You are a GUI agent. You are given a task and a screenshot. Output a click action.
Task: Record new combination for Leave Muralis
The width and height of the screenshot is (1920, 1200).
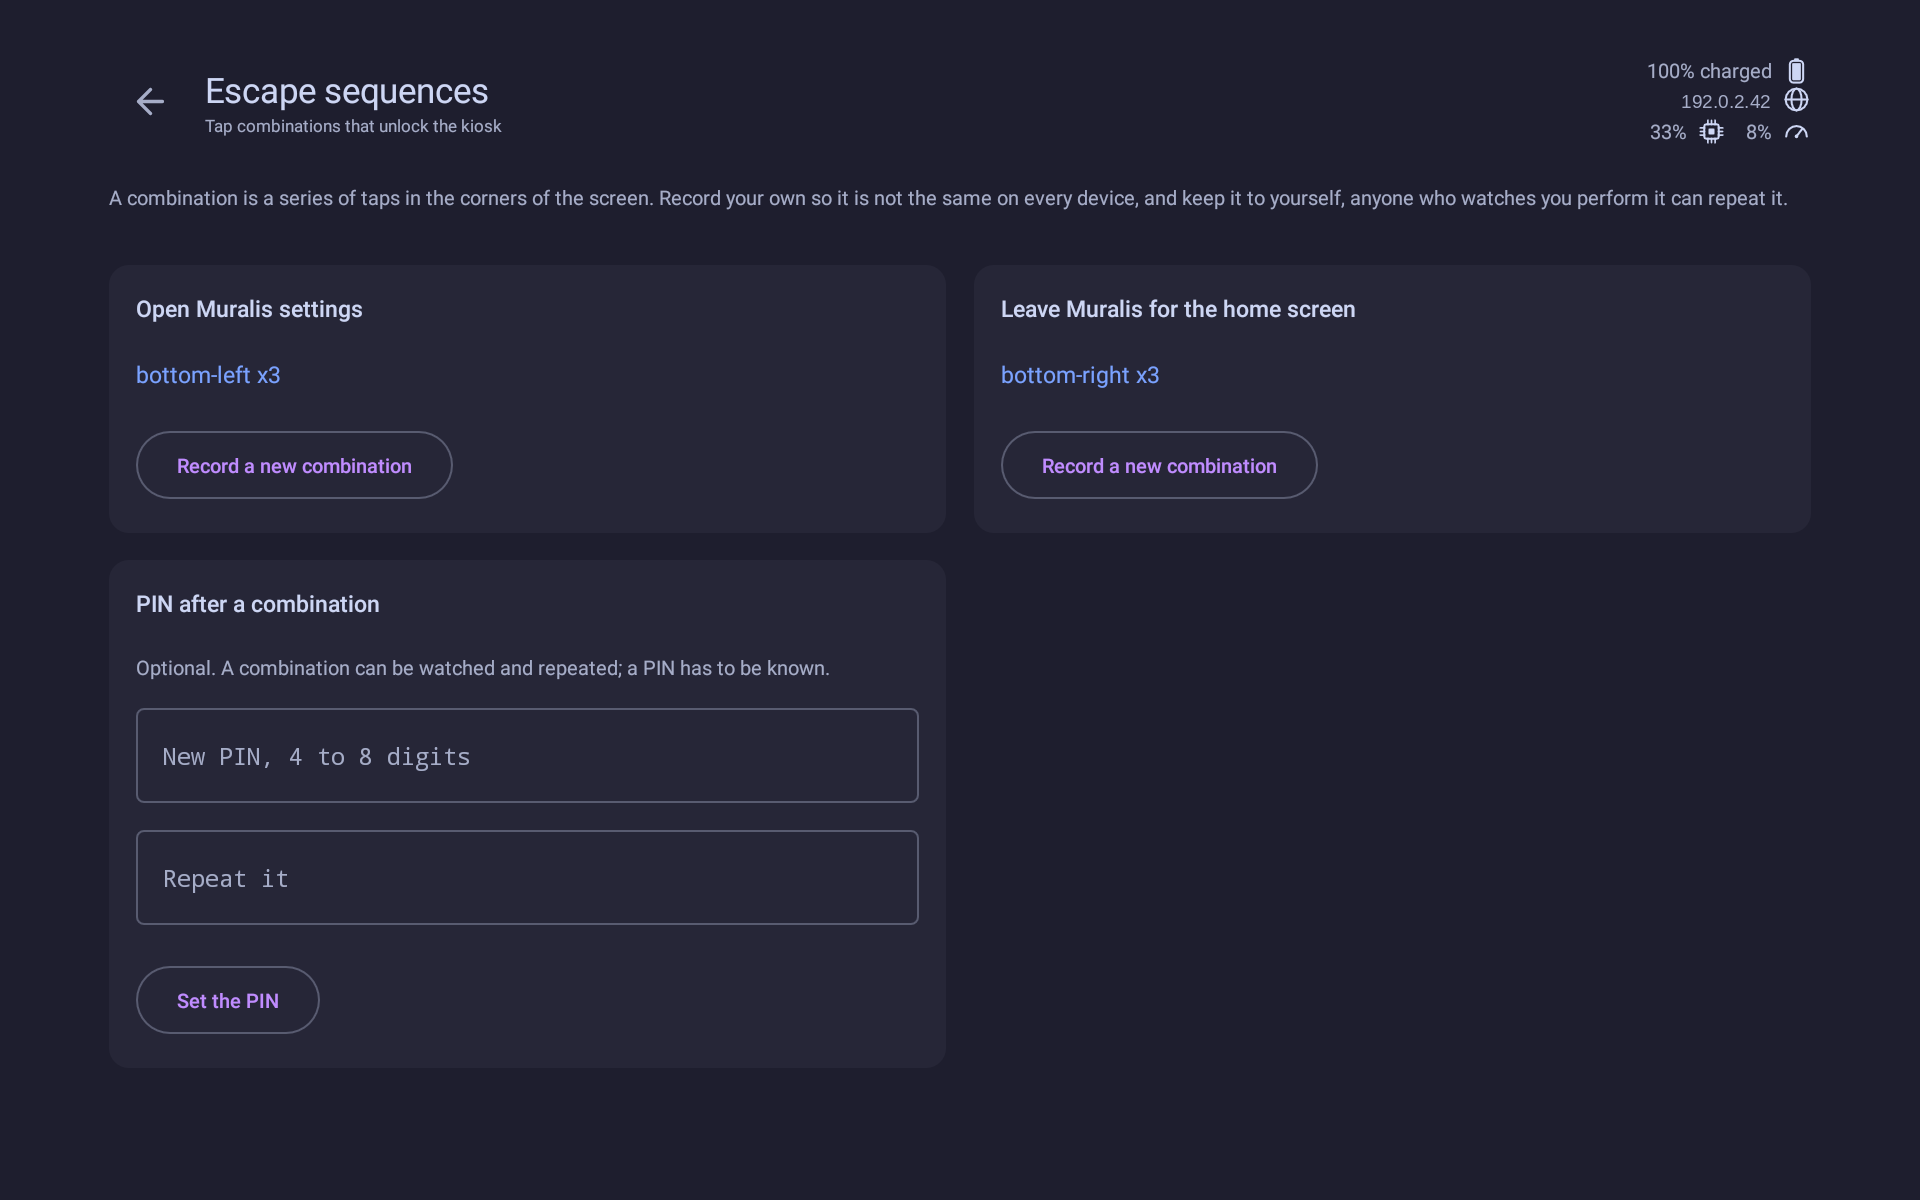[x=1159, y=465]
